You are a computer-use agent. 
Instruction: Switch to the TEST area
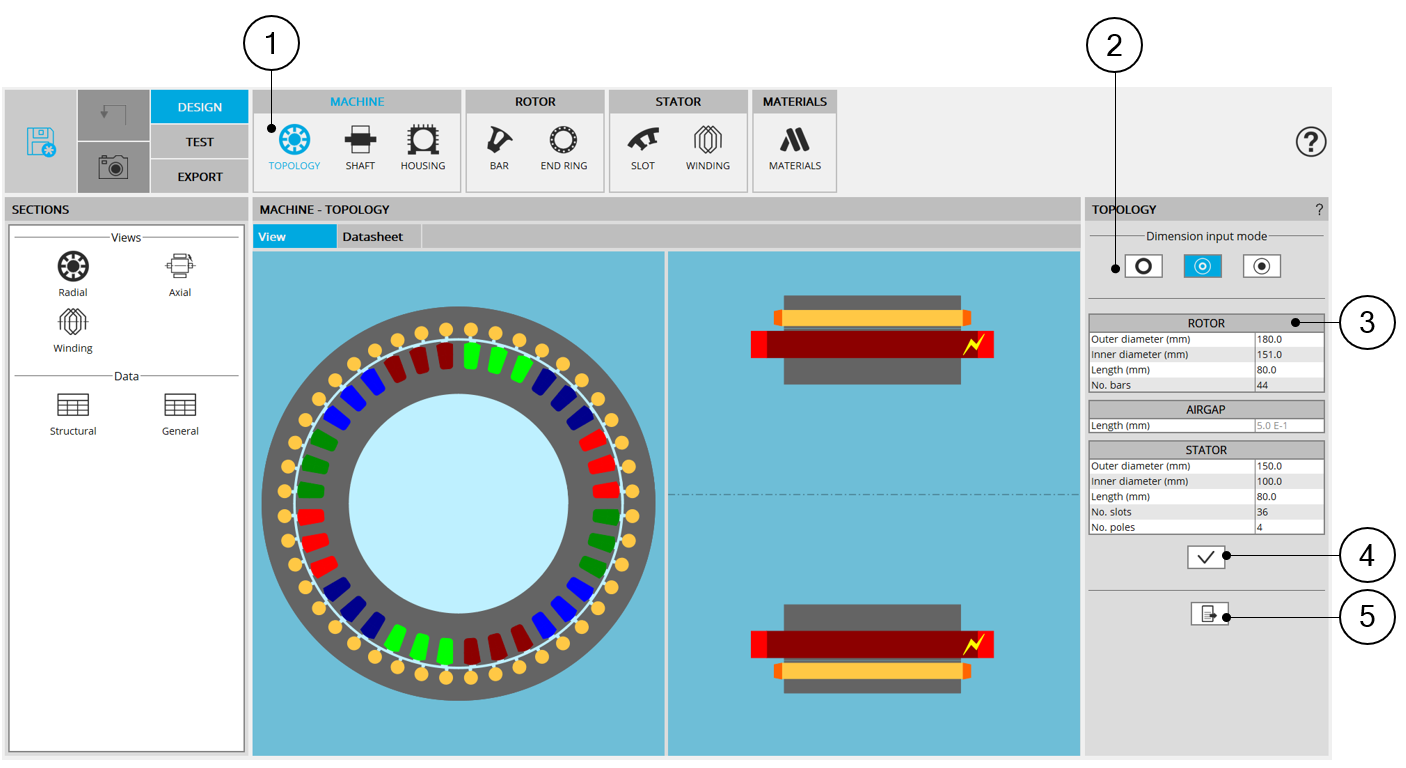click(x=199, y=142)
